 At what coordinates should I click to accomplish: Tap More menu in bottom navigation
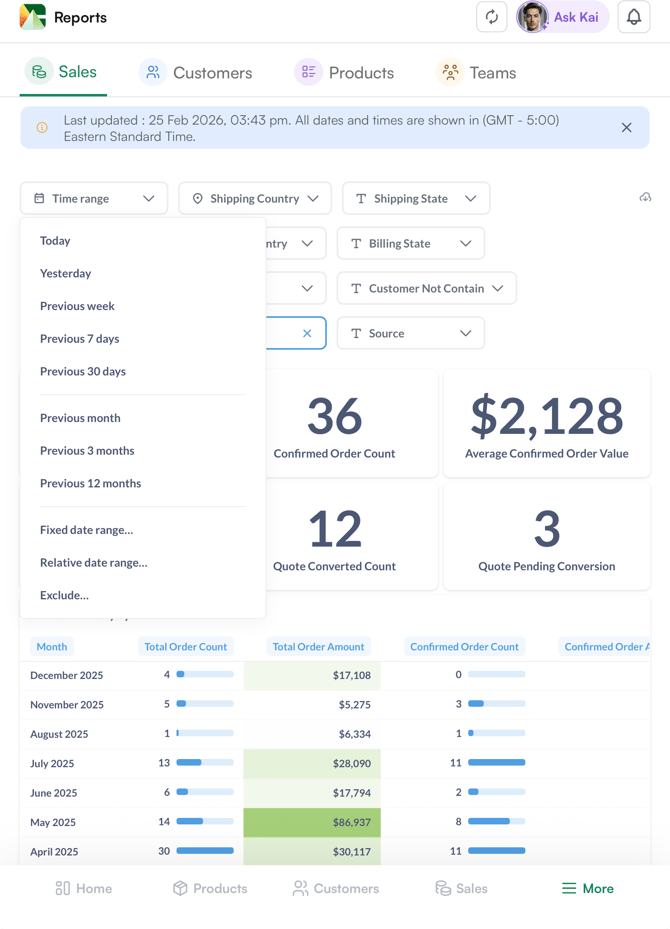coord(588,888)
